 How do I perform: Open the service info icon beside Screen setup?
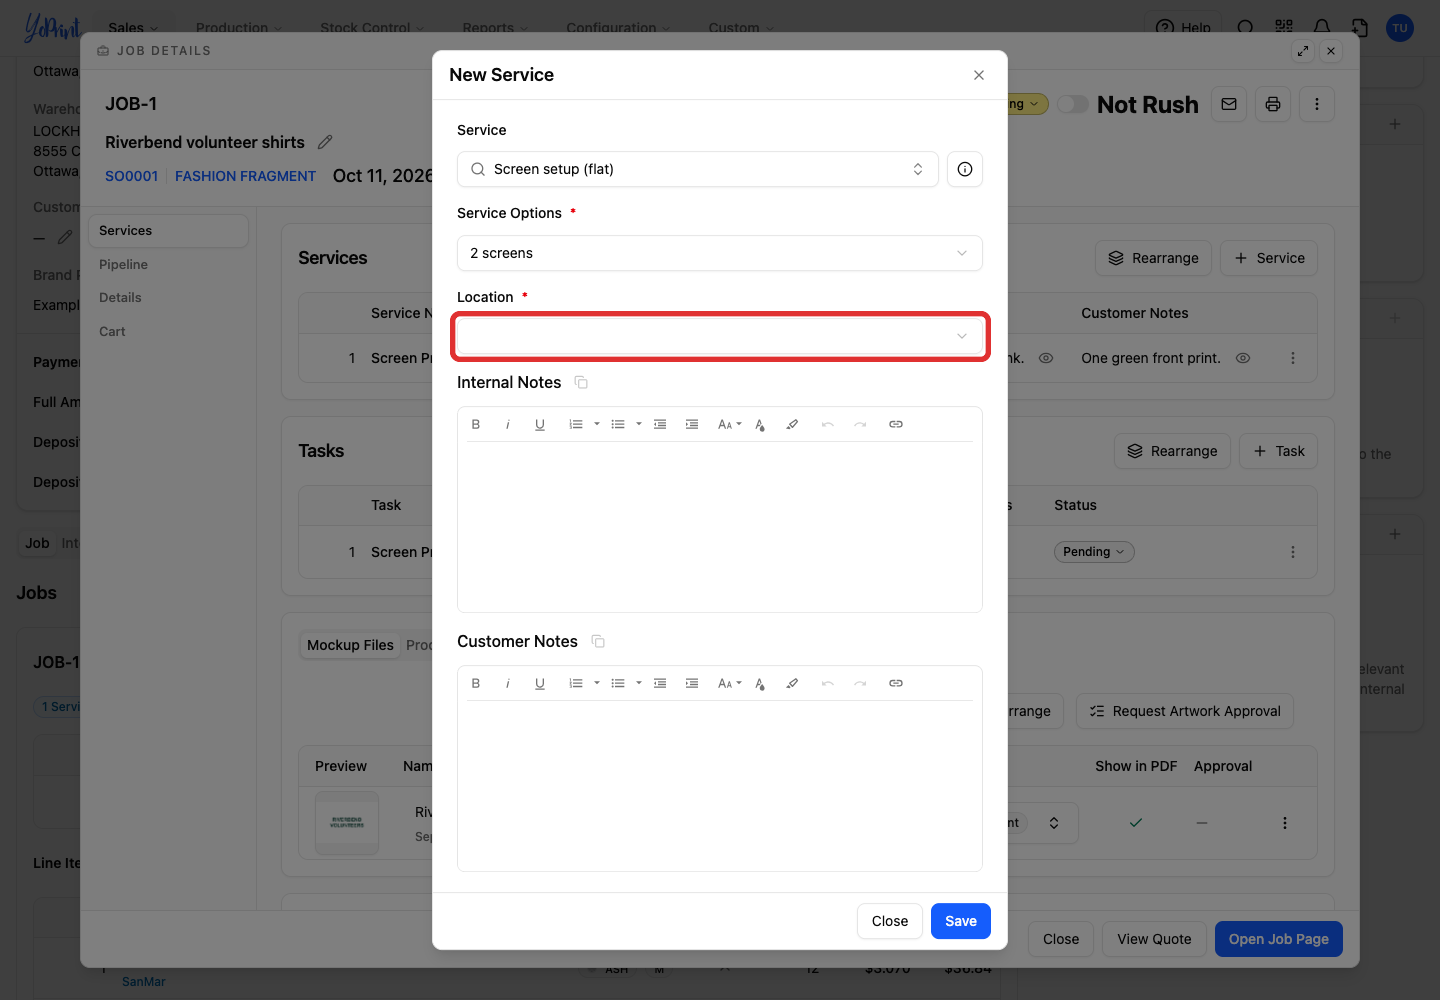pyautogui.click(x=965, y=169)
